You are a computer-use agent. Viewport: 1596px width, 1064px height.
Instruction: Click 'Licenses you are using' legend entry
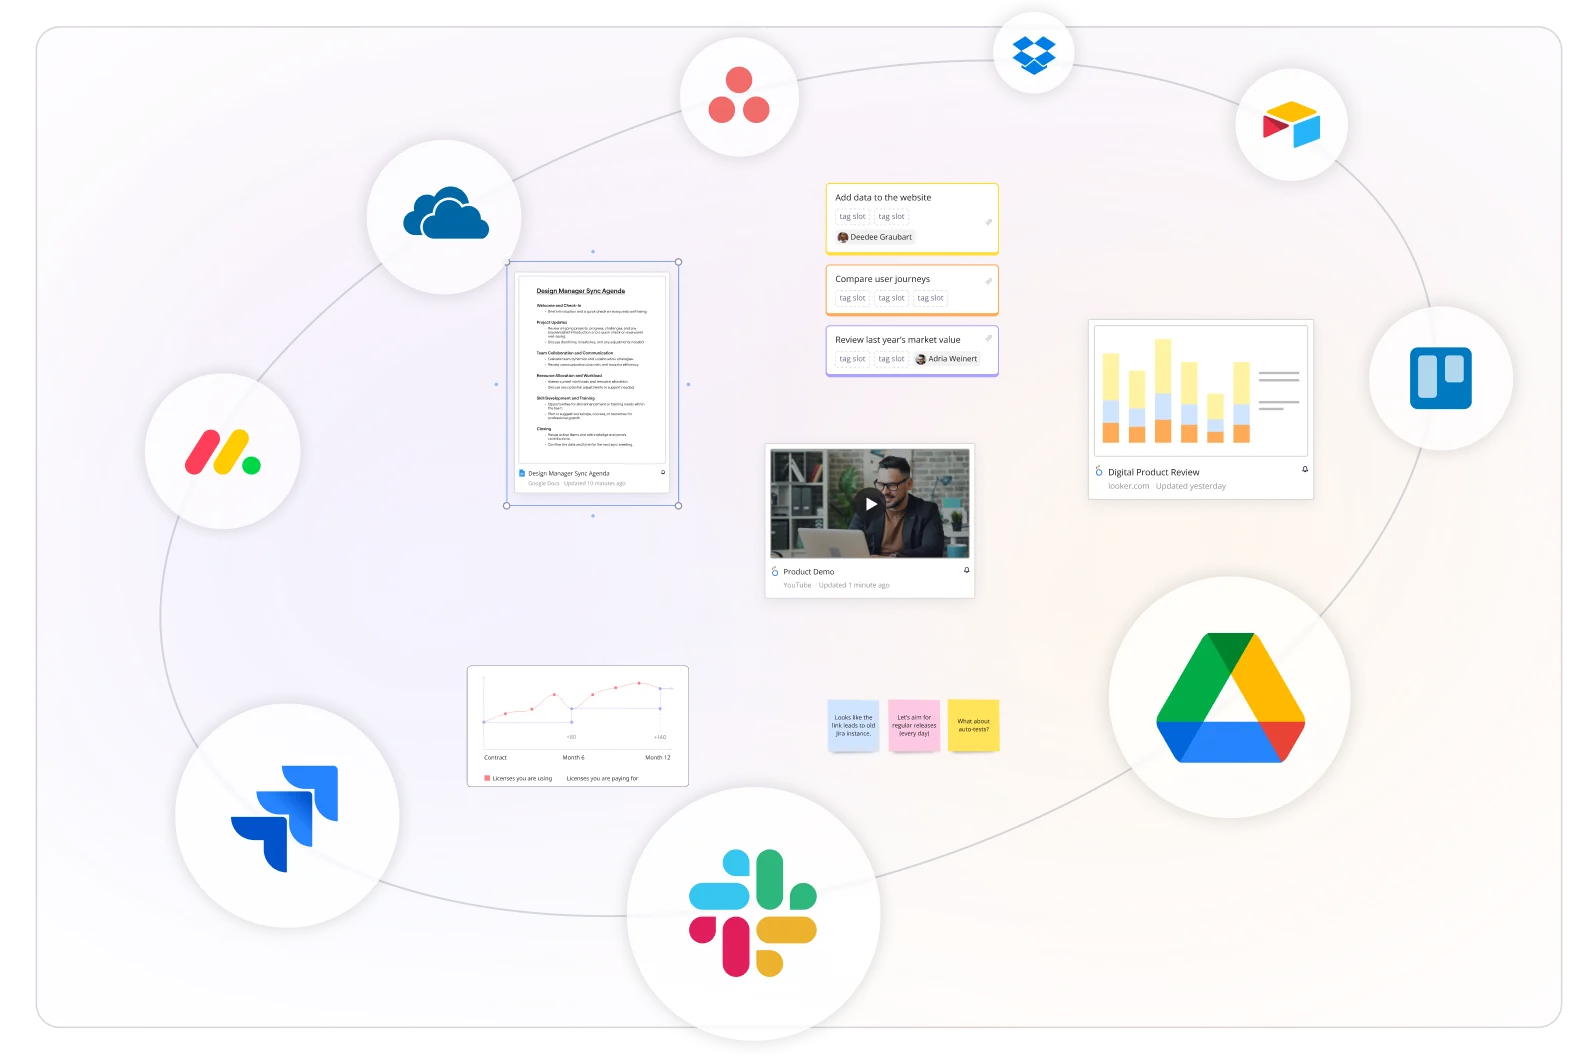518,778
